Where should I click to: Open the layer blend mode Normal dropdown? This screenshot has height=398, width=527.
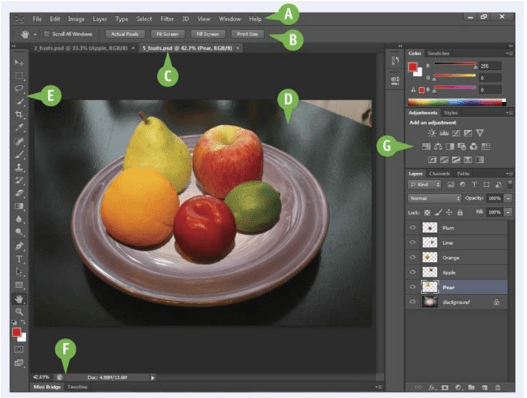(435, 198)
